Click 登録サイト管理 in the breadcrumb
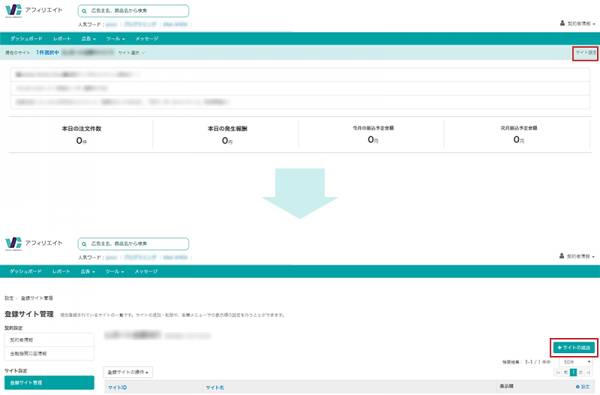The image size is (600, 395). [x=37, y=298]
